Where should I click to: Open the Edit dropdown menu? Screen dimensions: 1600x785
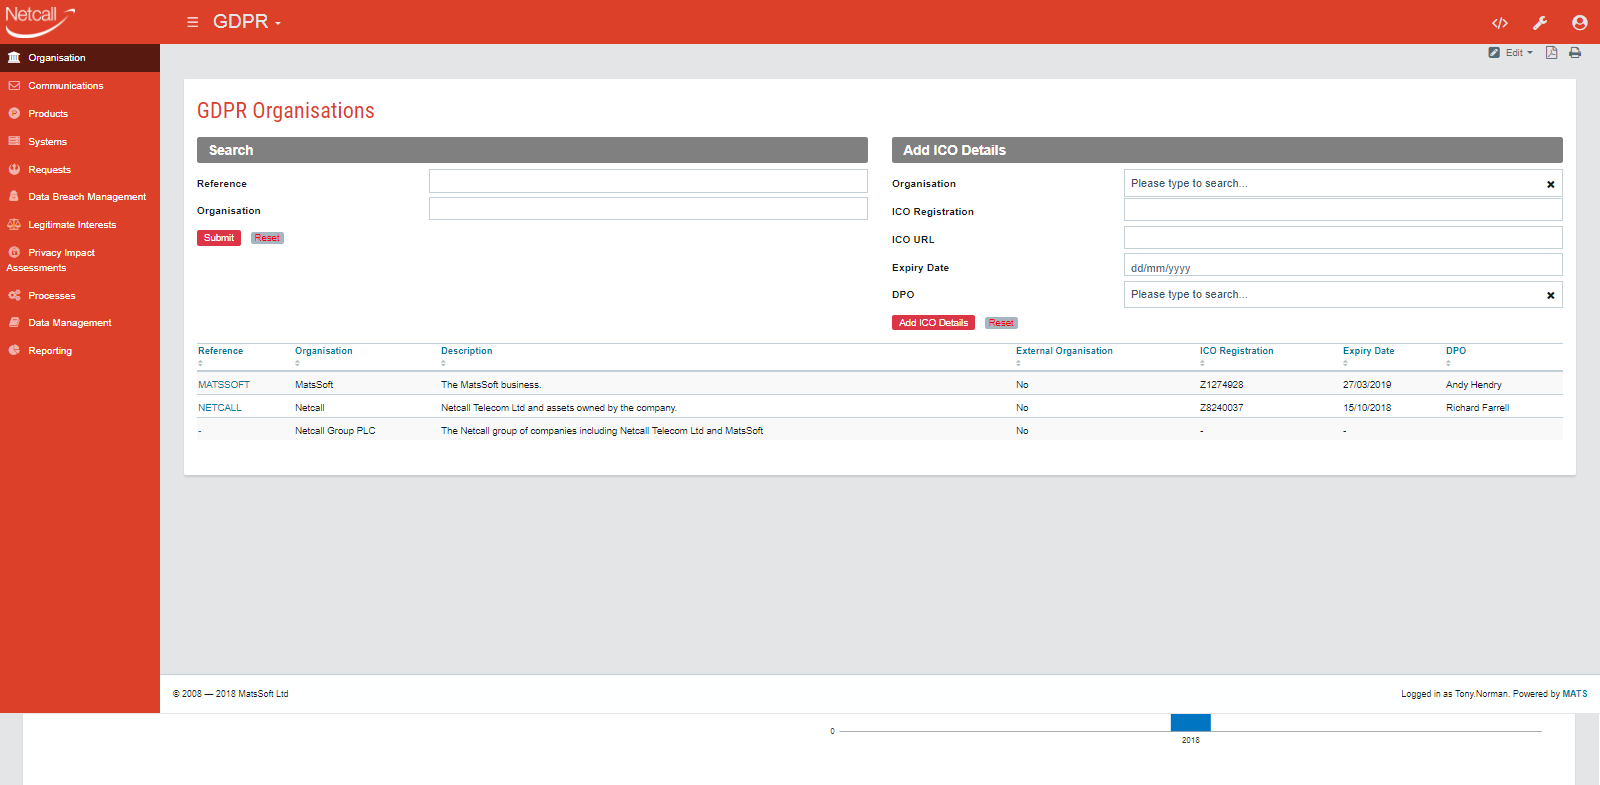tap(1511, 53)
